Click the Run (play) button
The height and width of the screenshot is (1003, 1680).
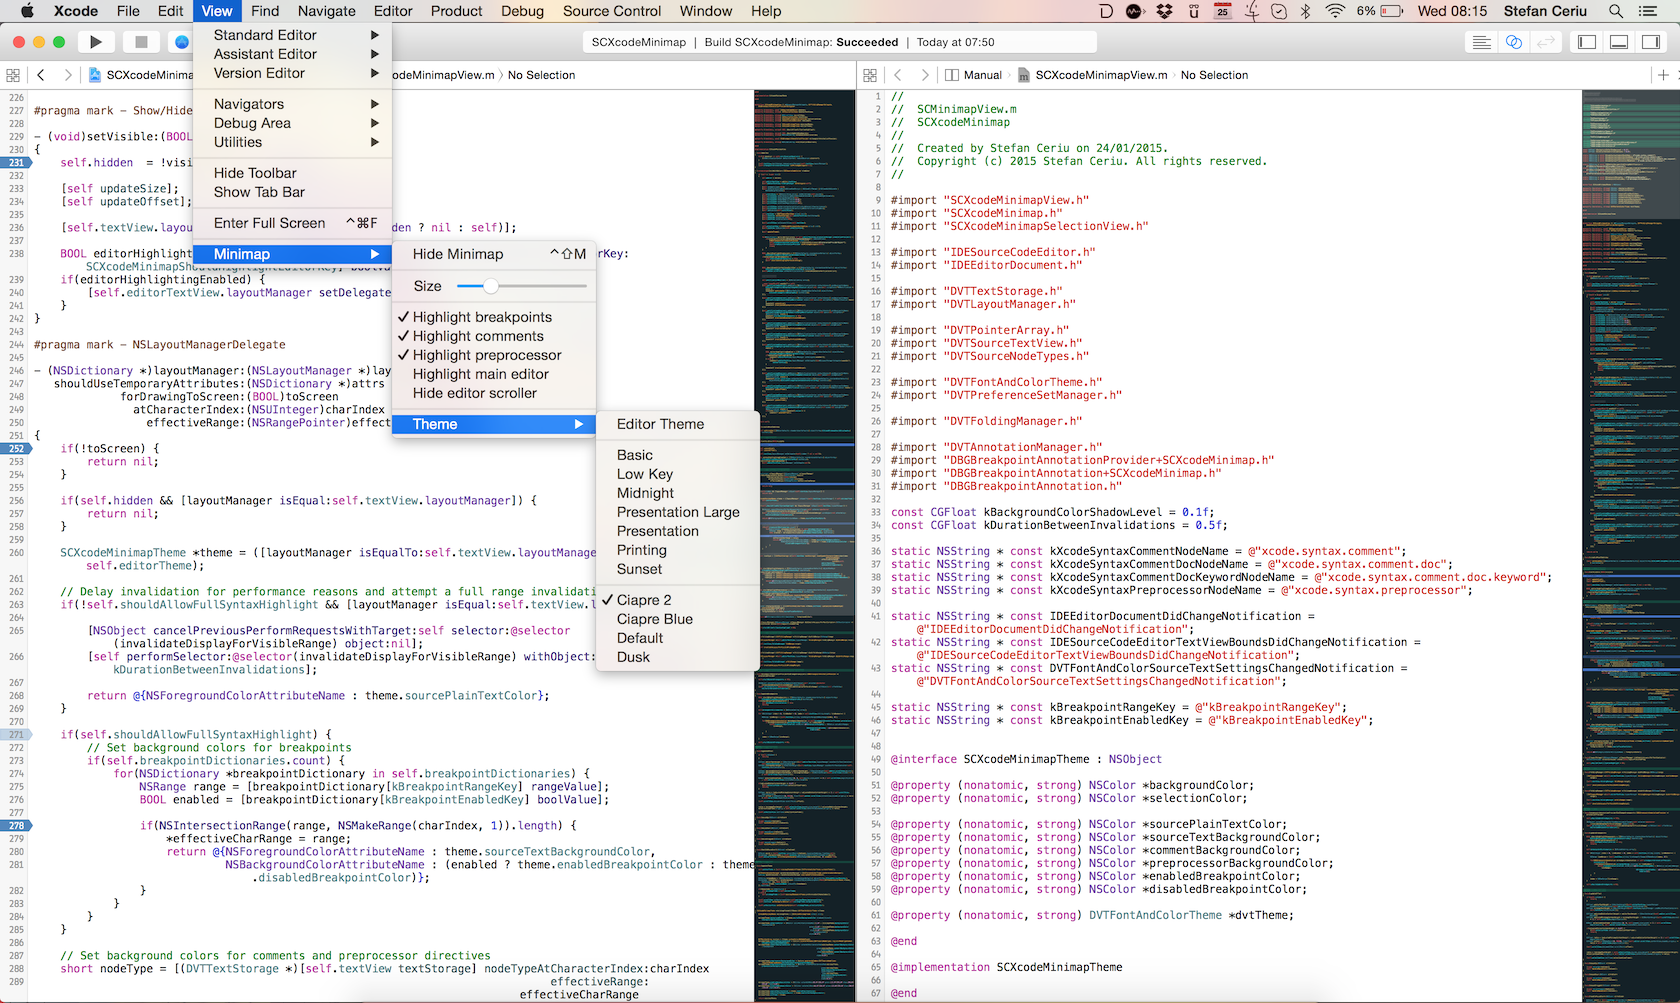pyautogui.click(x=96, y=42)
